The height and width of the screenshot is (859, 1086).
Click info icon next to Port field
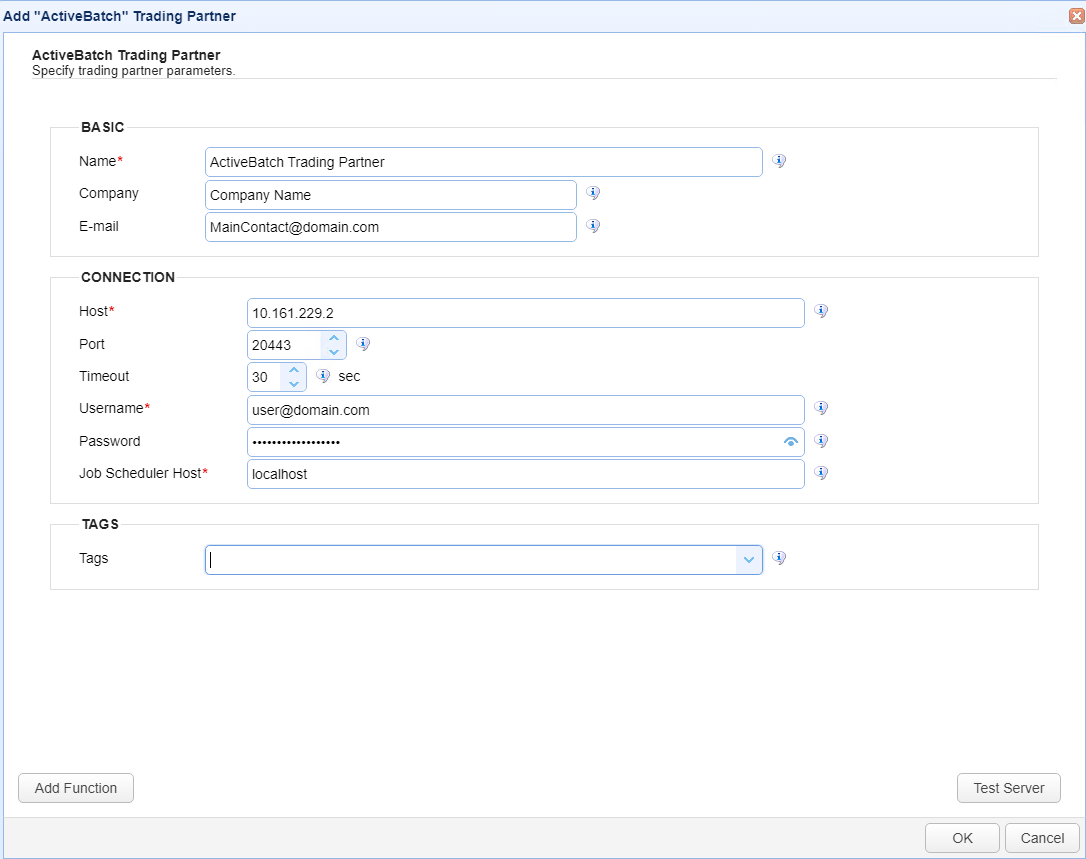point(363,344)
